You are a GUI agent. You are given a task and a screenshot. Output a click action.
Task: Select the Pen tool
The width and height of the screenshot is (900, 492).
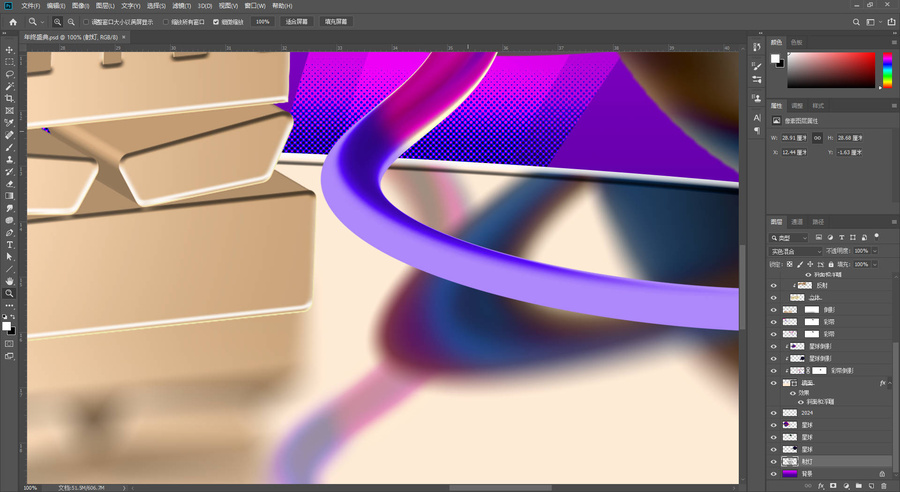9,233
